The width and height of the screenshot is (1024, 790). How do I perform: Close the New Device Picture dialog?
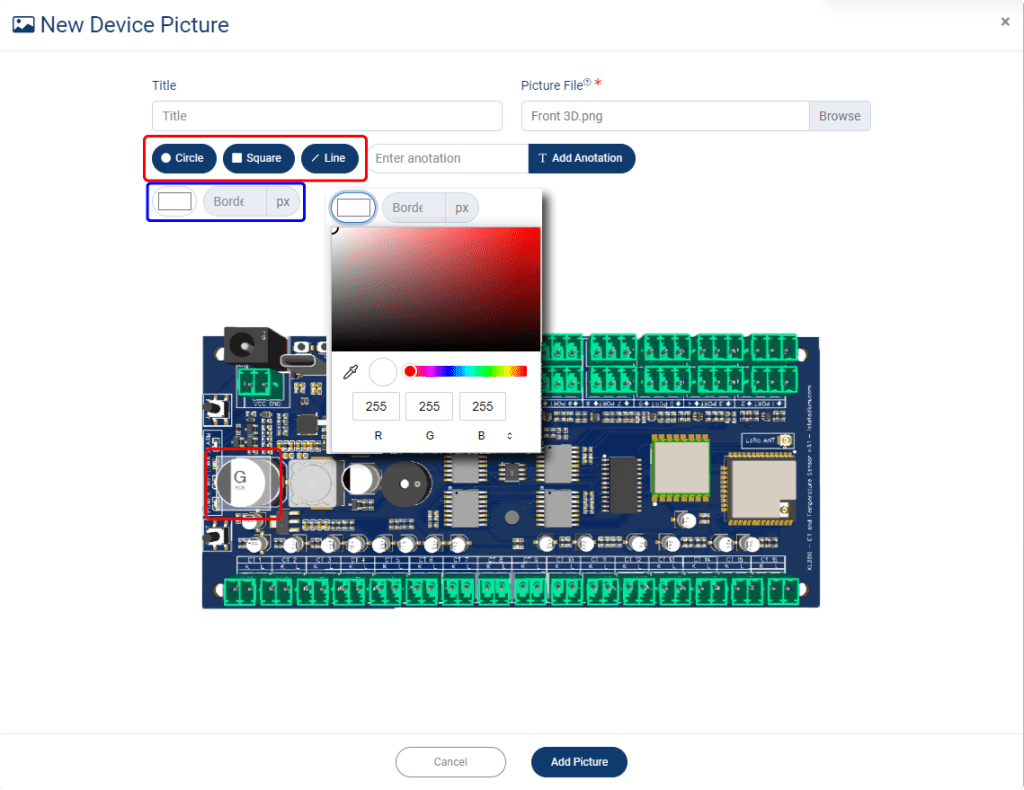(x=1005, y=22)
